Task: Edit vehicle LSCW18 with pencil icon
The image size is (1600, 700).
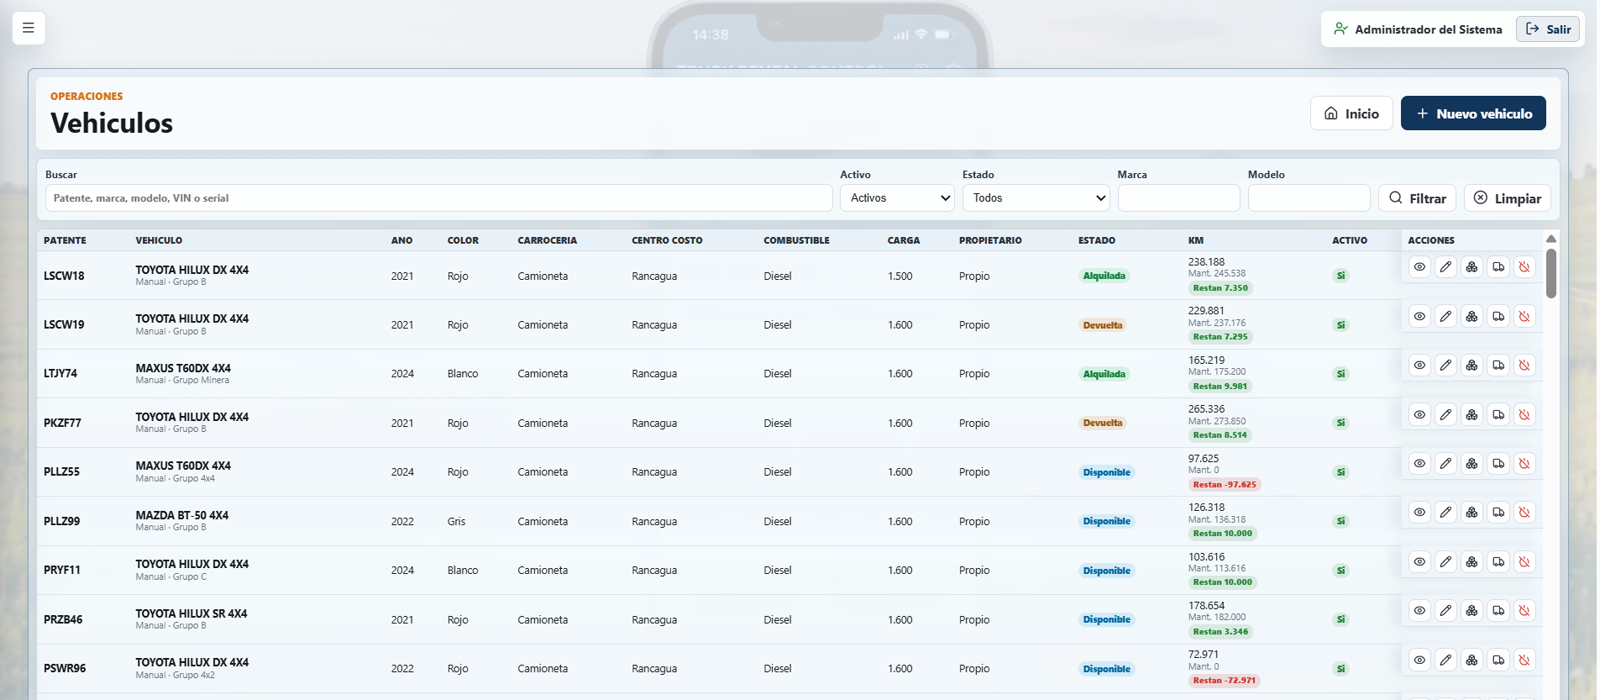Action: coord(1445,267)
